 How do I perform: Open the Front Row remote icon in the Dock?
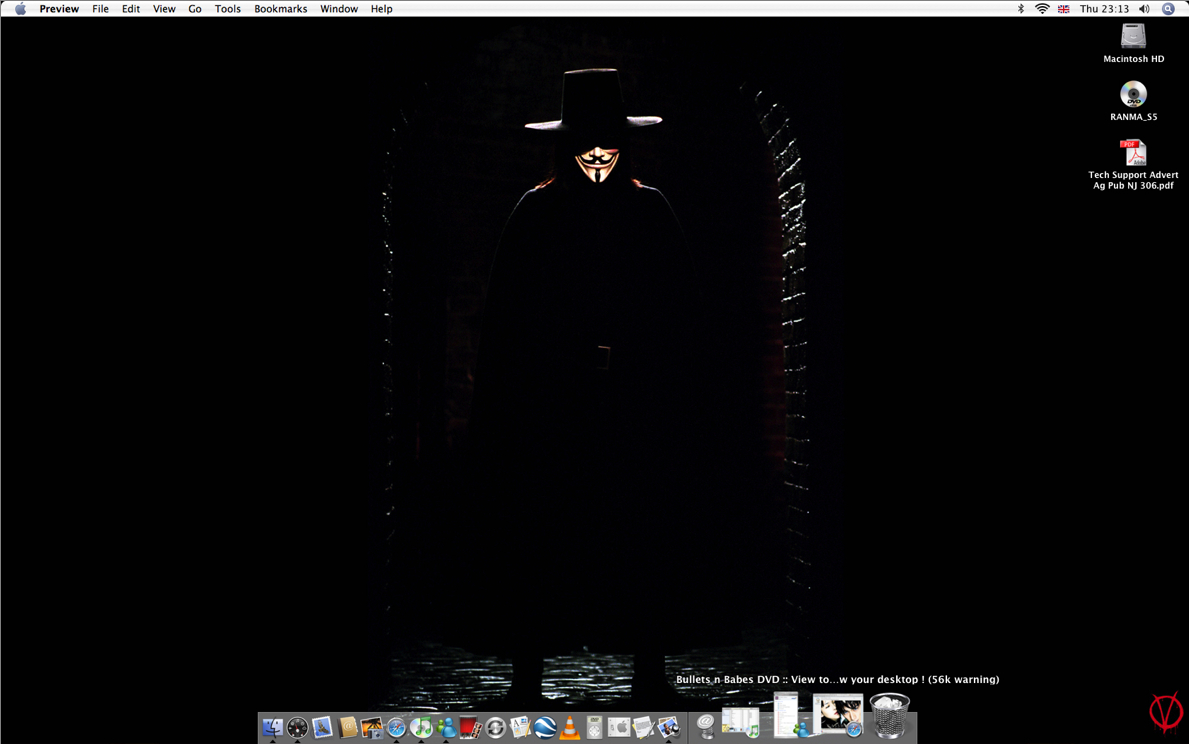click(x=594, y=727)
